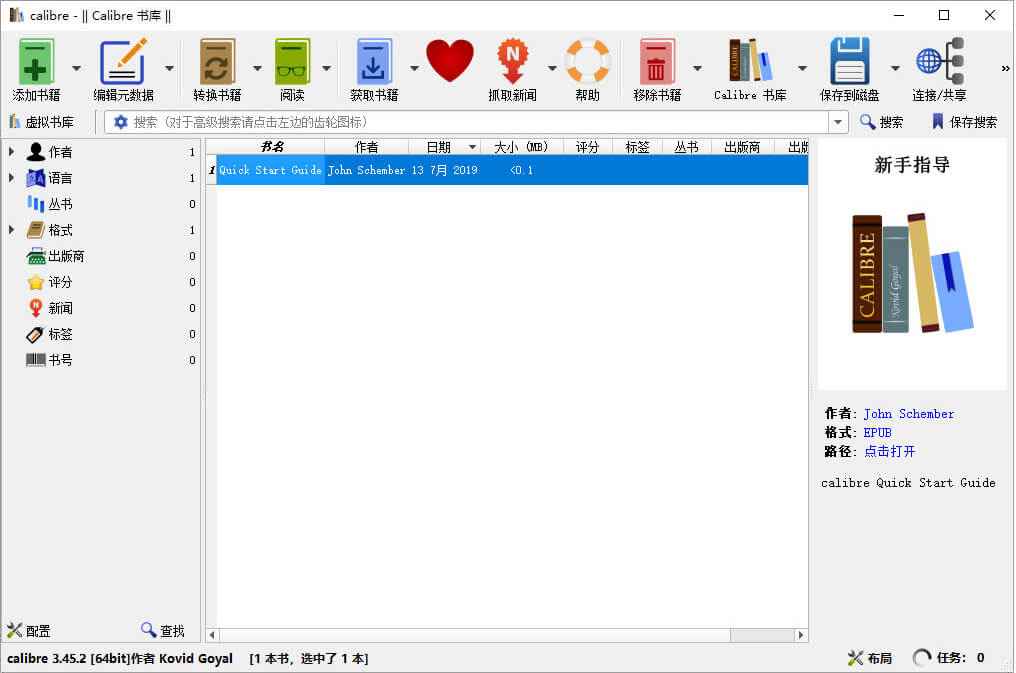Expand the 格式 (Formats) category
Screen dimensions: 1016x673
pyautogui.click(x=10, y=230)
